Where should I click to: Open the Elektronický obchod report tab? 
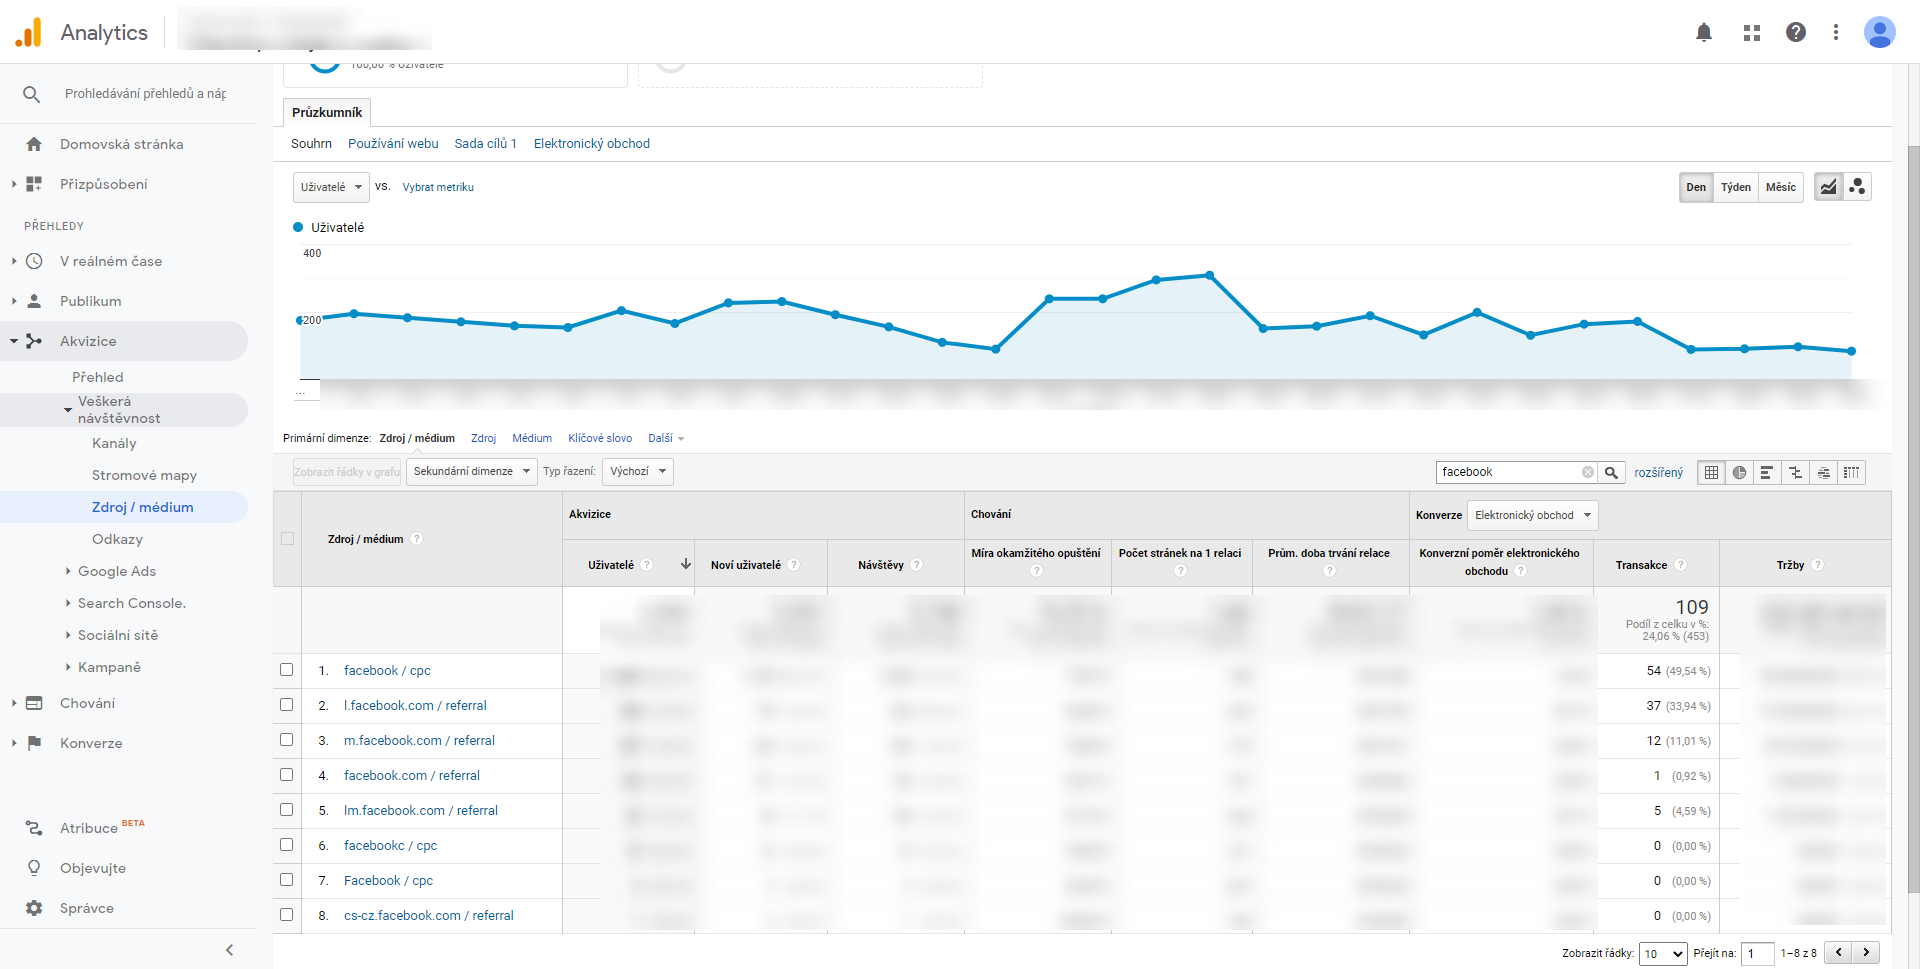(x=592, y=144)
